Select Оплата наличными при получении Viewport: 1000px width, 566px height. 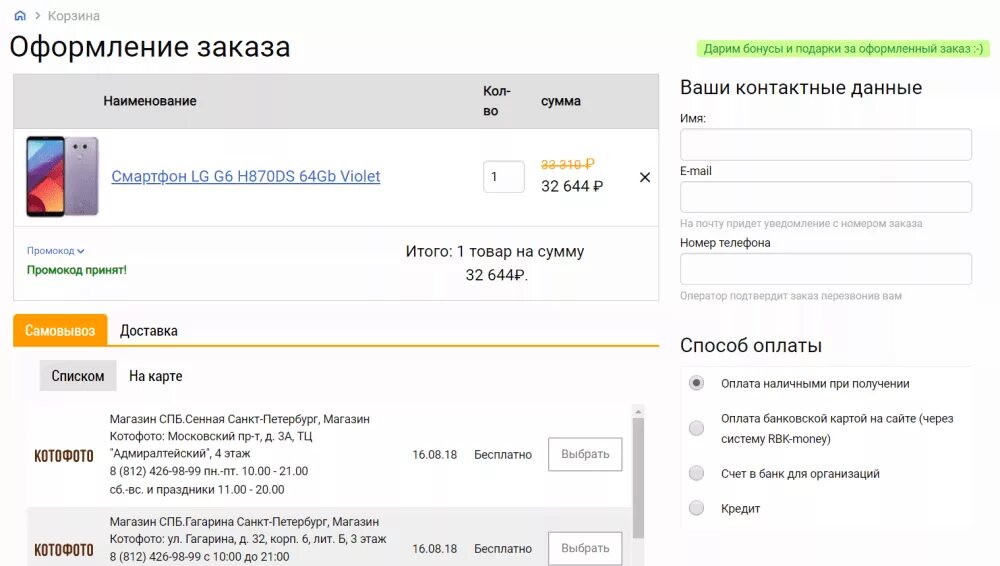click(x=696, y=383)
